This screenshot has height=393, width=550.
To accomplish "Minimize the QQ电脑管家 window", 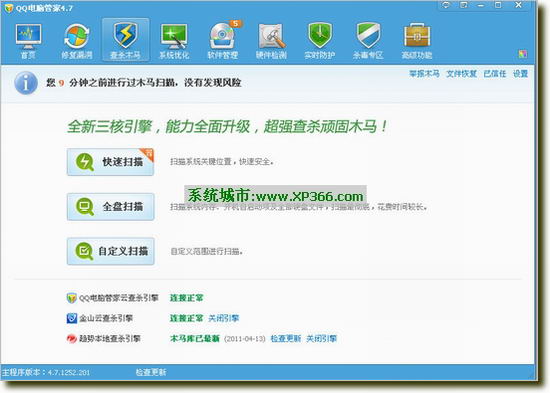I will click(x=481, y=5).
